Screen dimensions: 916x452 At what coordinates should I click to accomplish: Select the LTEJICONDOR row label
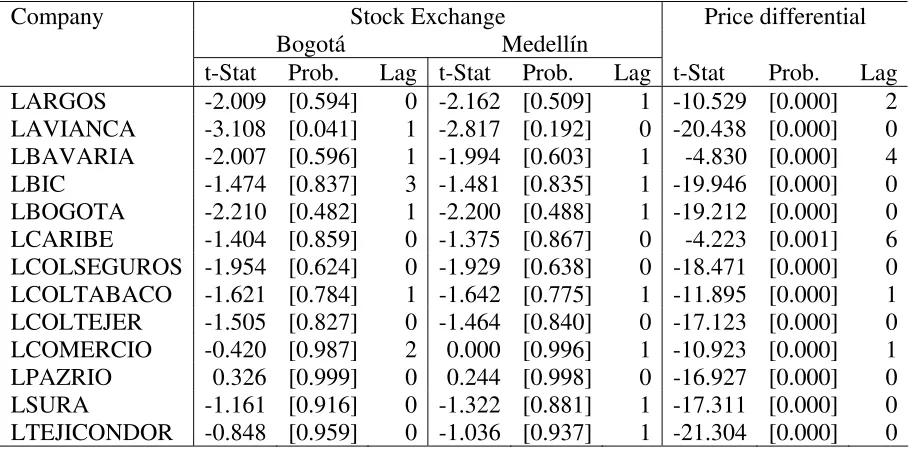point(92,433)
